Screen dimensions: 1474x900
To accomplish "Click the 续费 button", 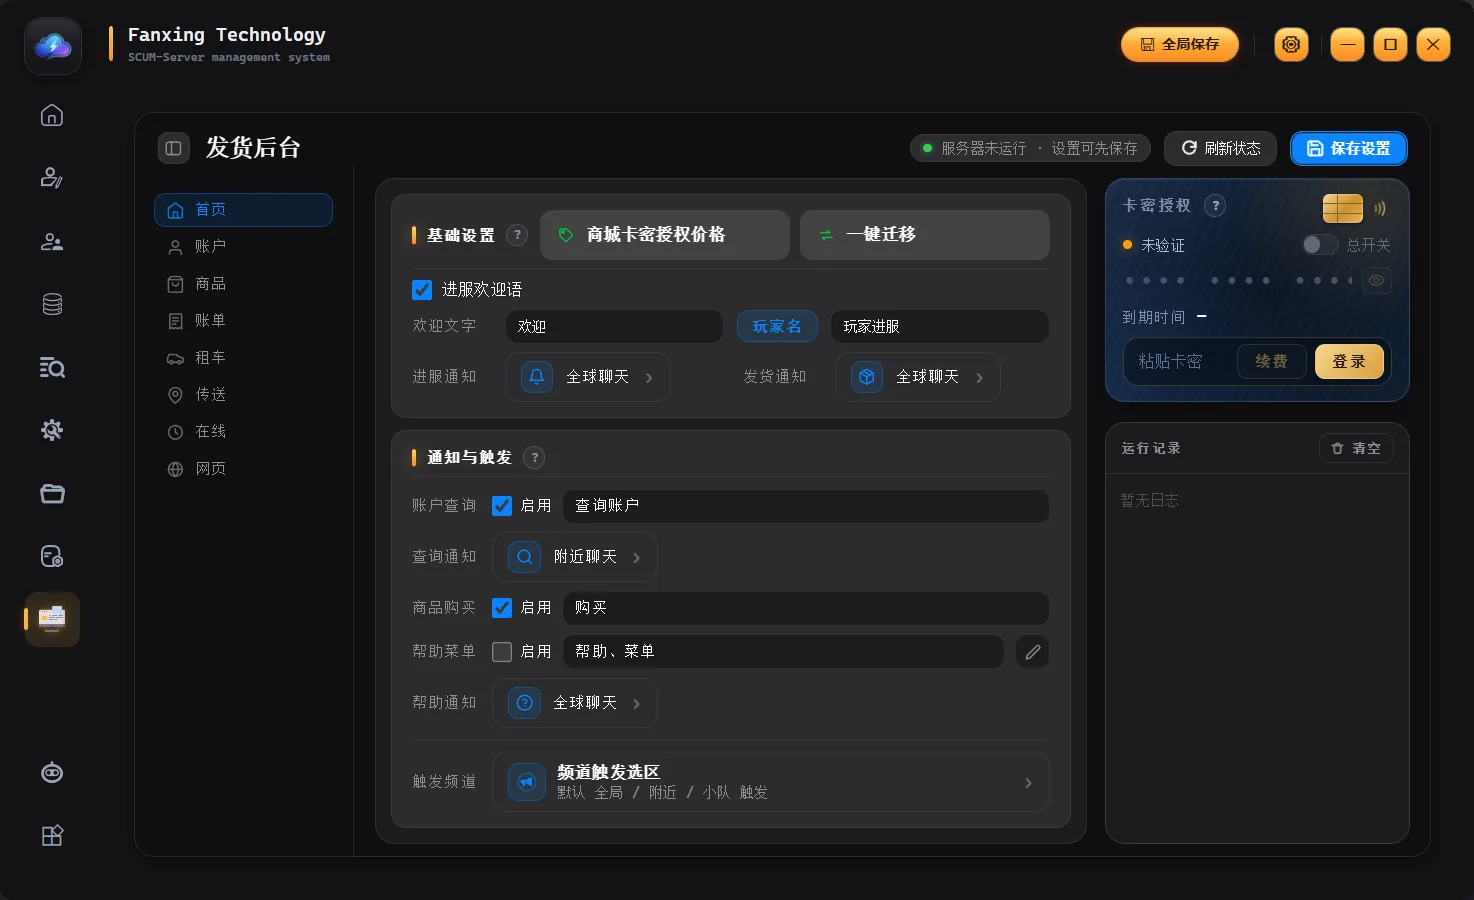I will coord(1271,362).
